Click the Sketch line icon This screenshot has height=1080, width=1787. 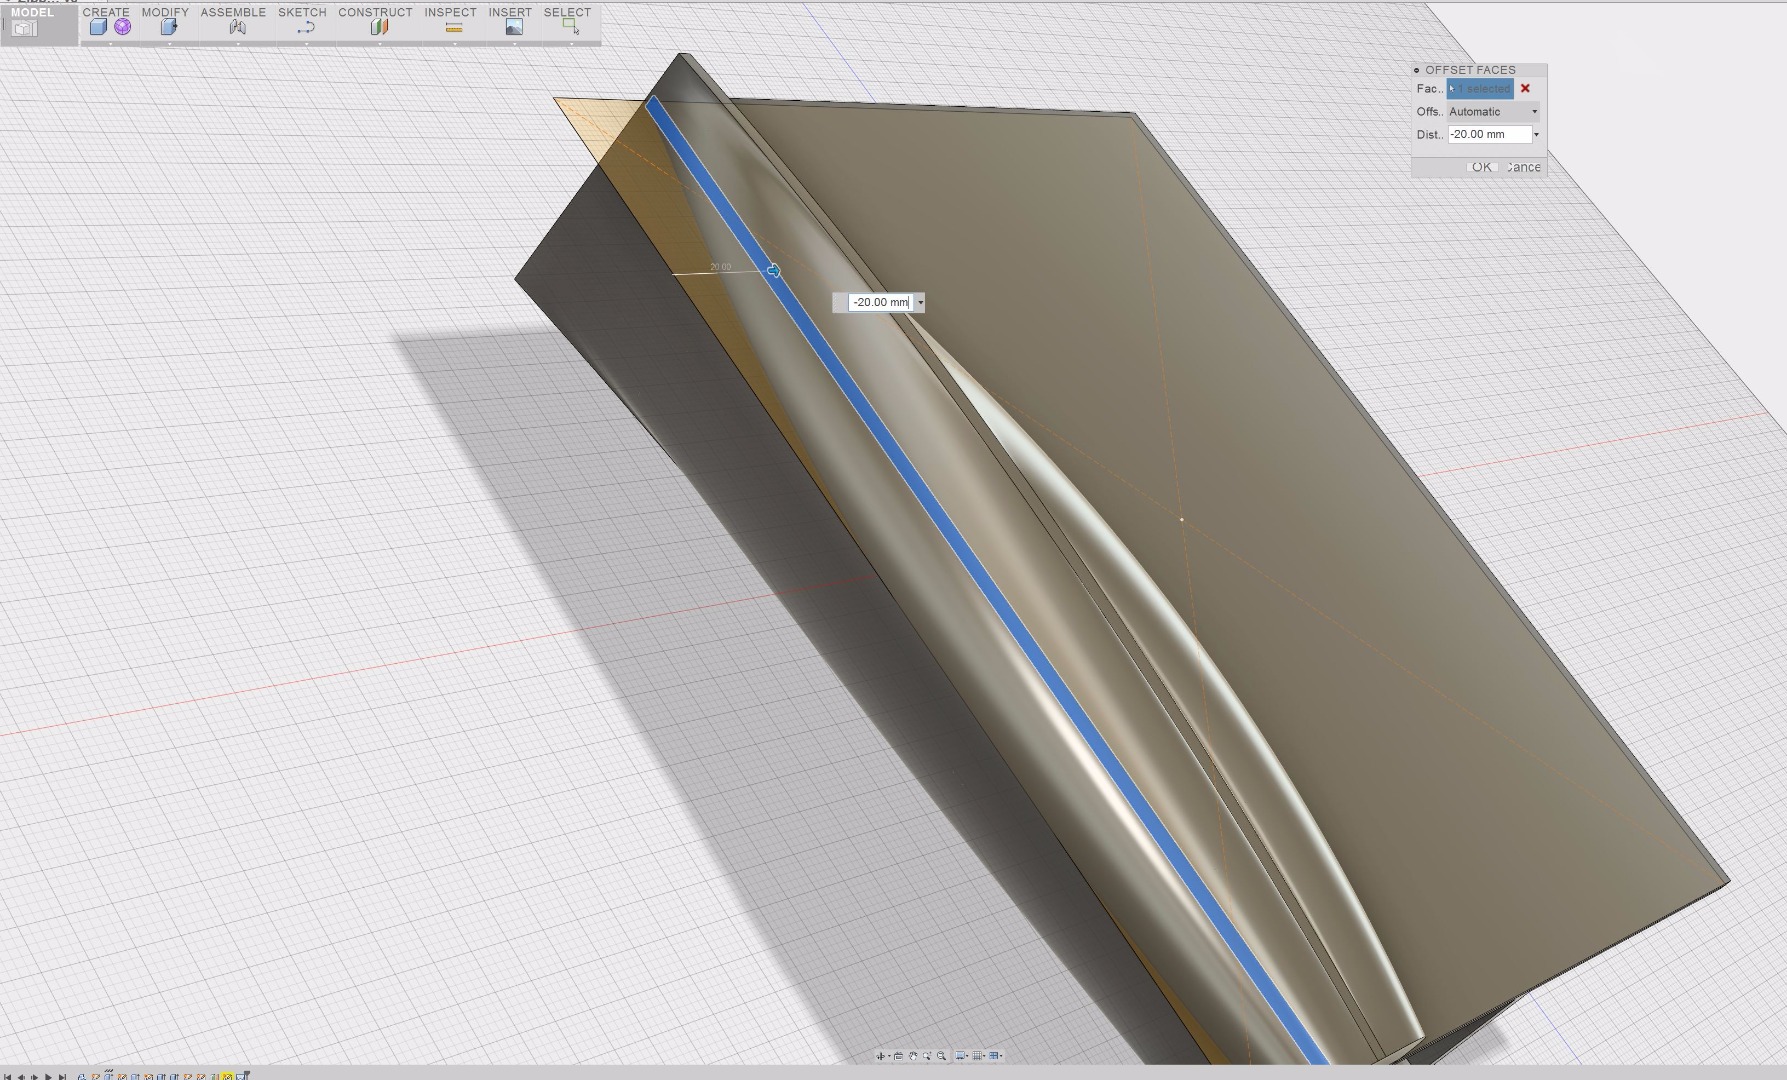pyautogui.click(x=305, y=28)
